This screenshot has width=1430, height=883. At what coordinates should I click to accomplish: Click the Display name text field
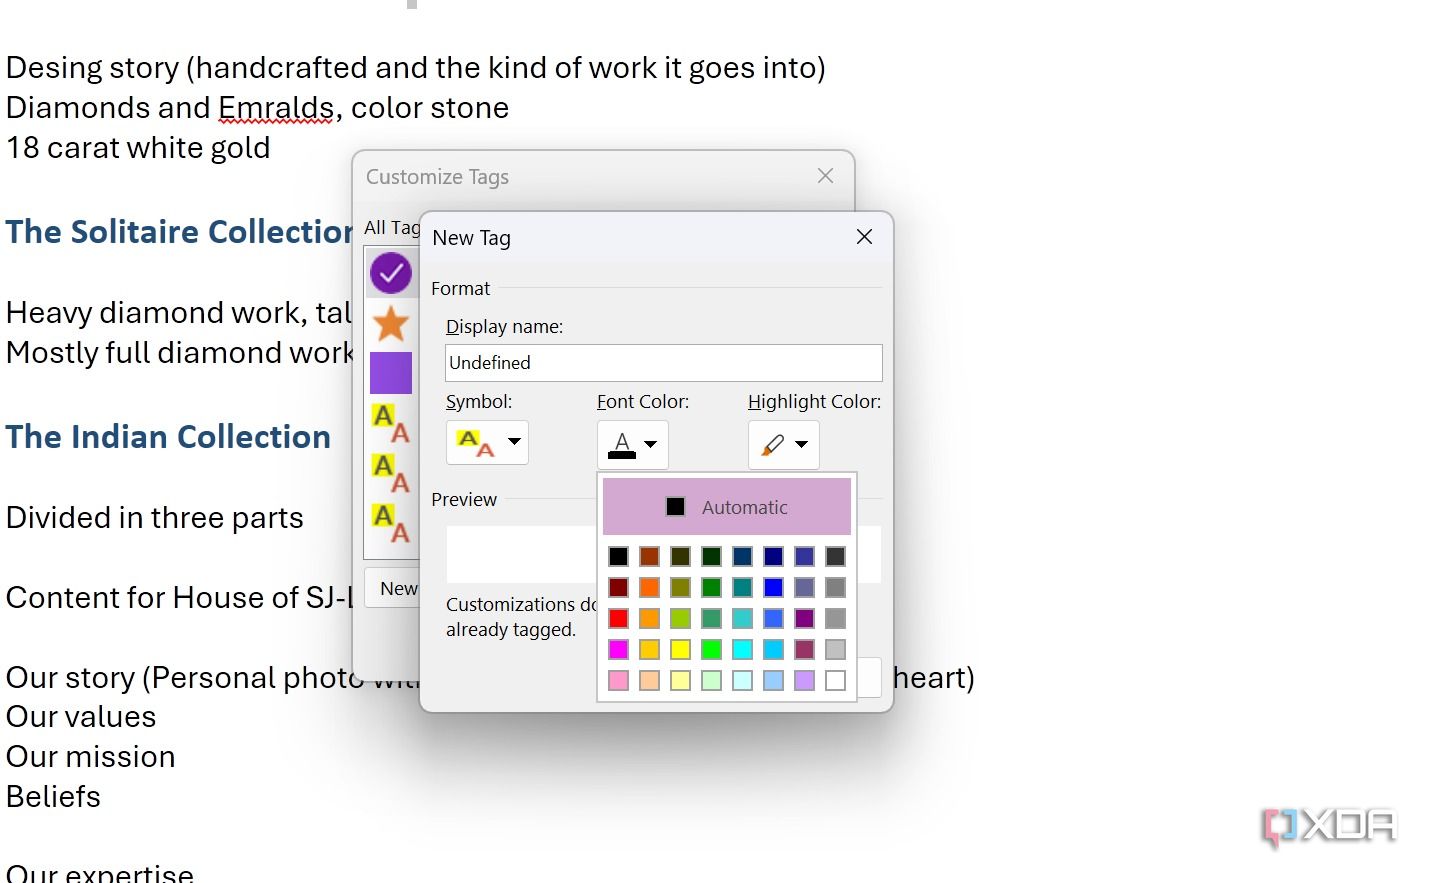click(x=664, y=363)
